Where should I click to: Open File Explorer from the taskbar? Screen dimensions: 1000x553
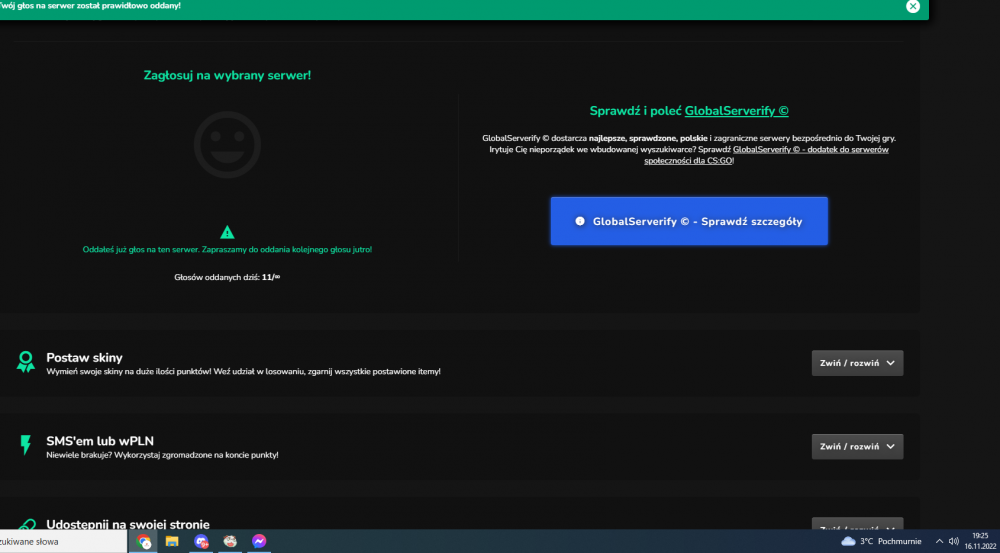(x=172, y=542)
